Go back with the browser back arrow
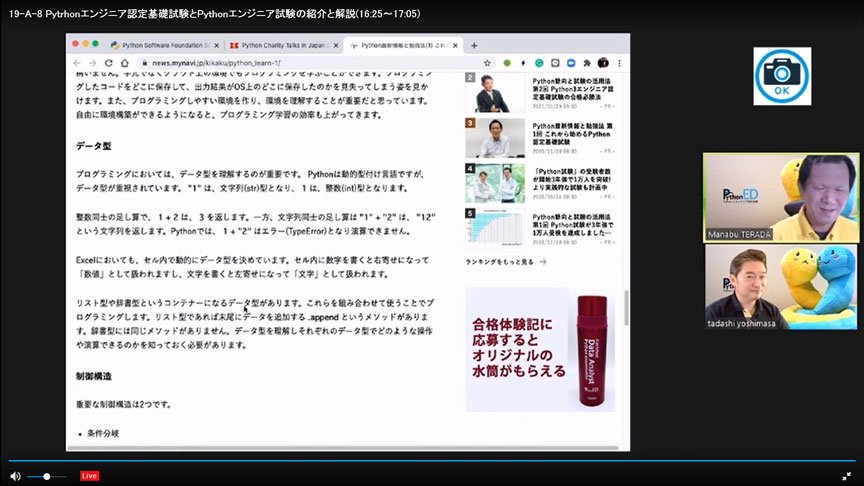Screen dimensions: 864x486 [77, 63]
